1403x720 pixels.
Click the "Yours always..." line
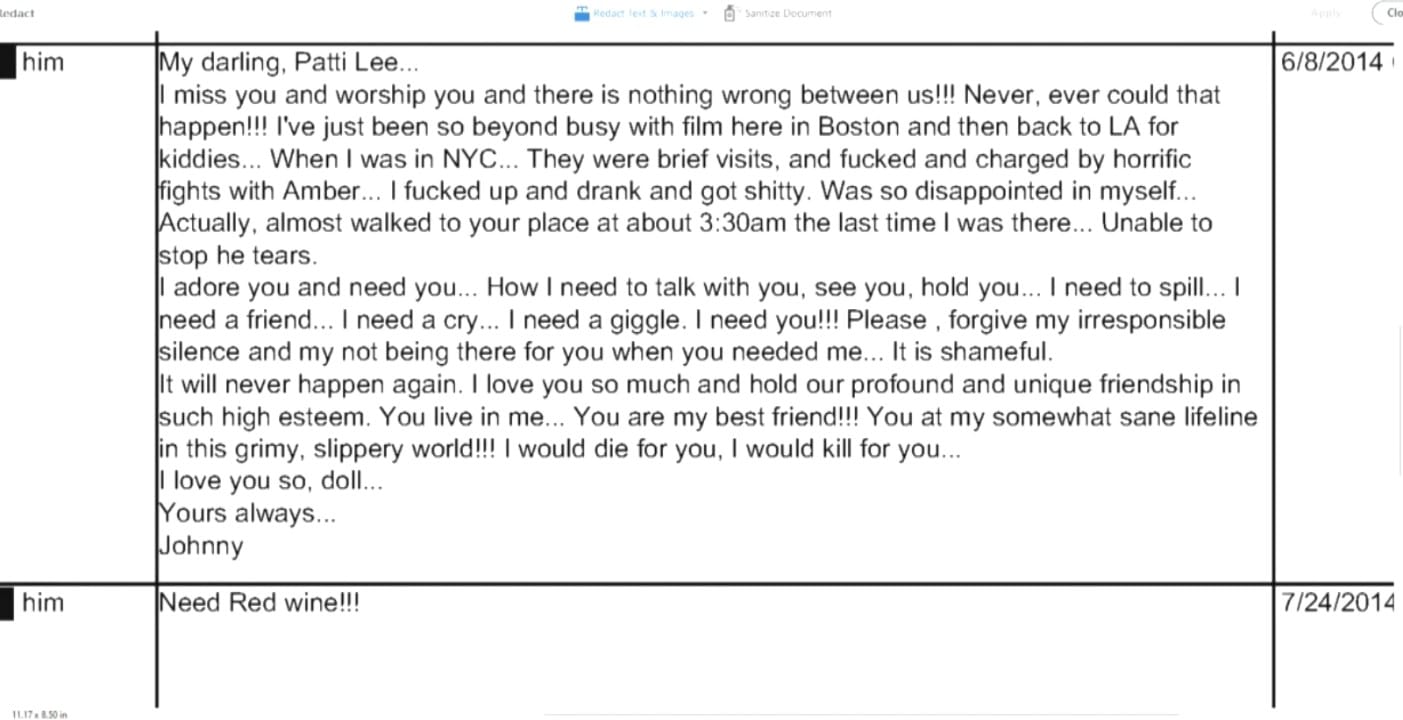click(x=247, y=514)
